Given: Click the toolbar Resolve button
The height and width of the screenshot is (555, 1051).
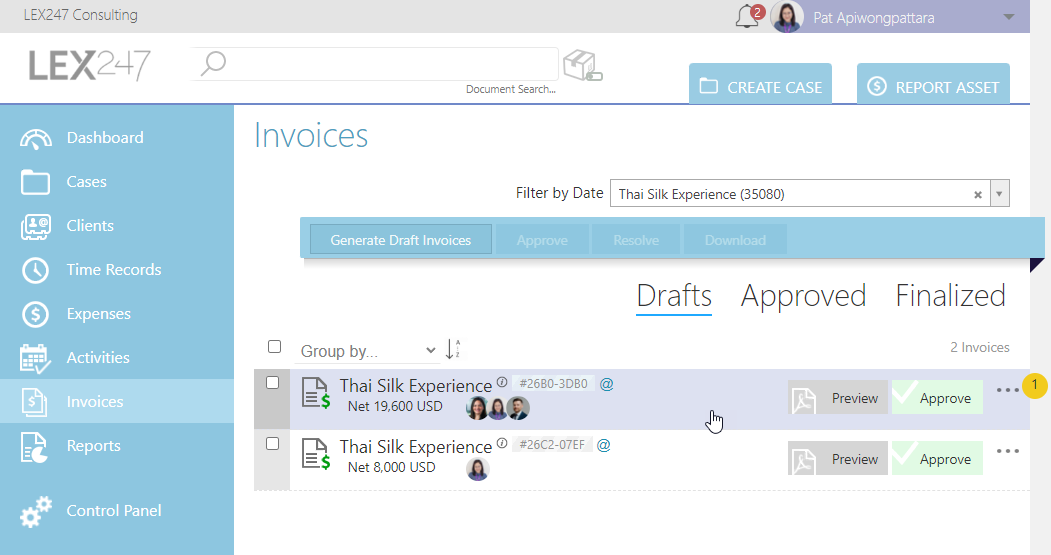Looking at the screenshot, I should [x=636, y=240].
